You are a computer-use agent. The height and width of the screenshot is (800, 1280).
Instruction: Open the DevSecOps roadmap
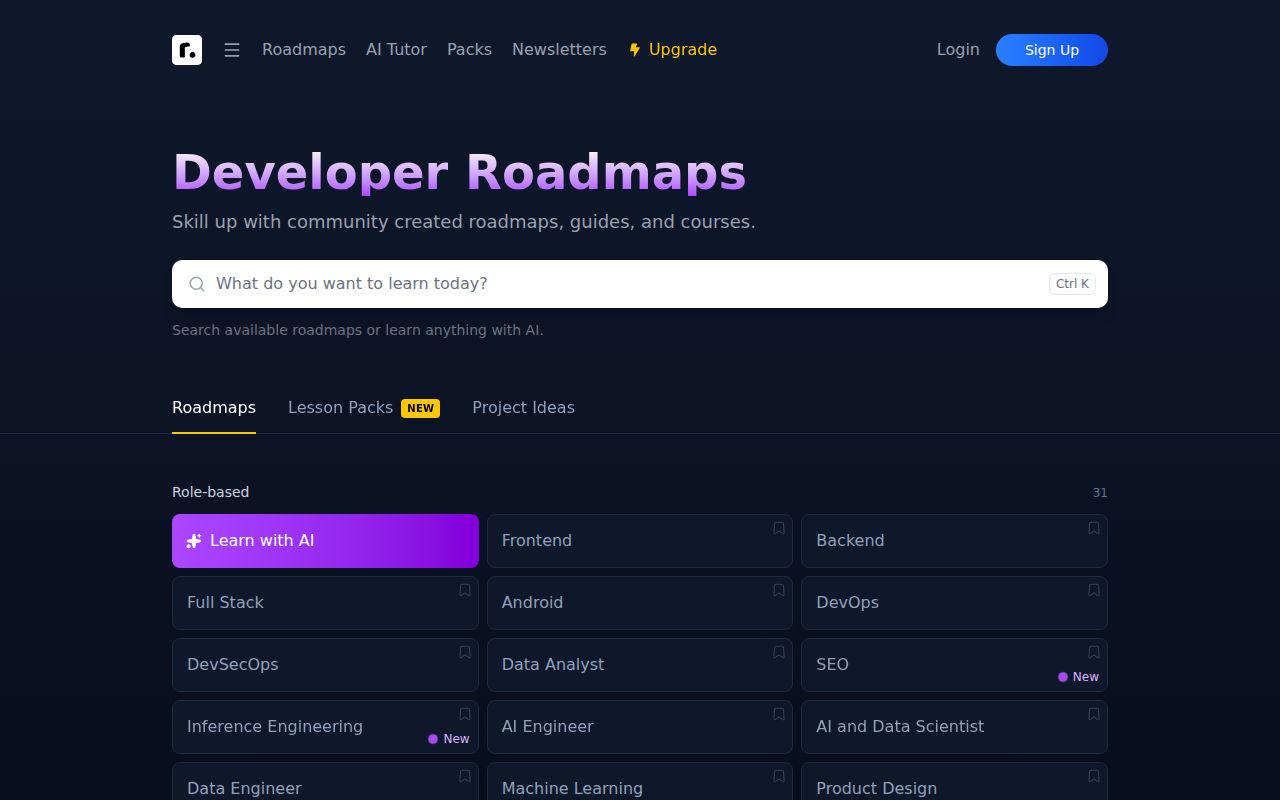325,665
